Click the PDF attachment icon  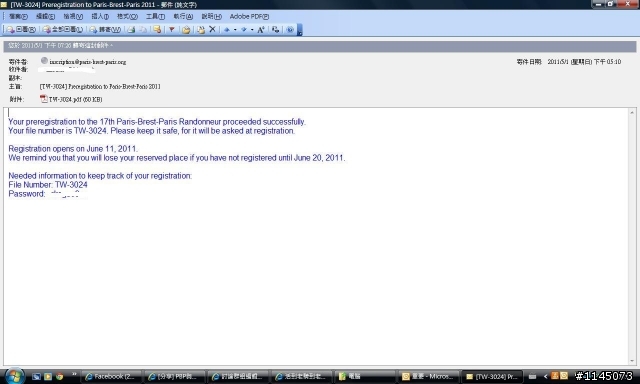44,99
